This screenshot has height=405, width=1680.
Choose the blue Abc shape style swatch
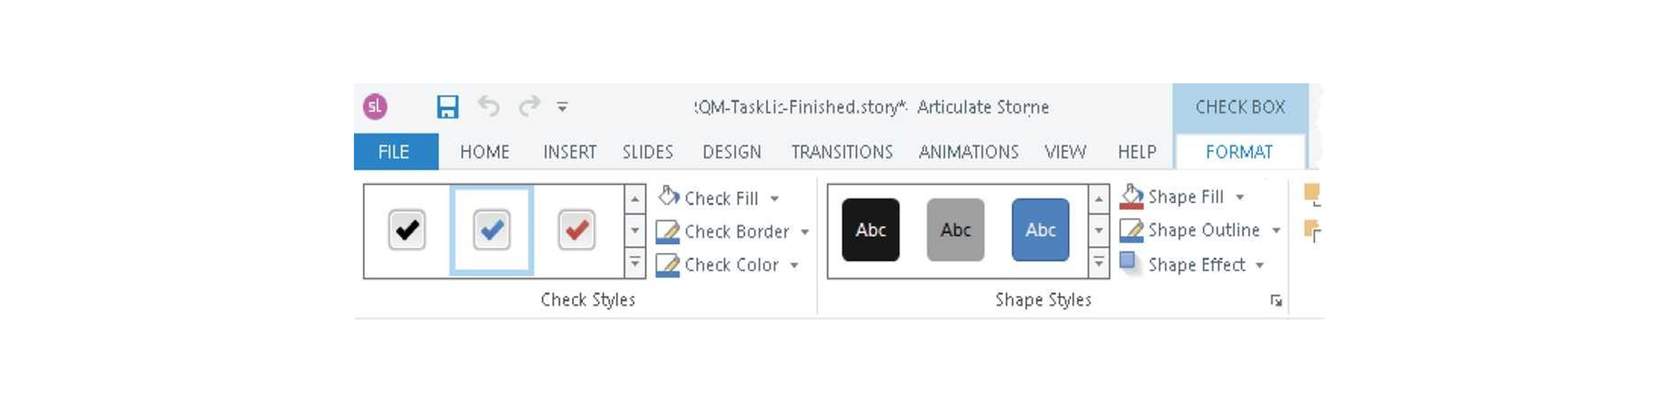(1041, 230)
